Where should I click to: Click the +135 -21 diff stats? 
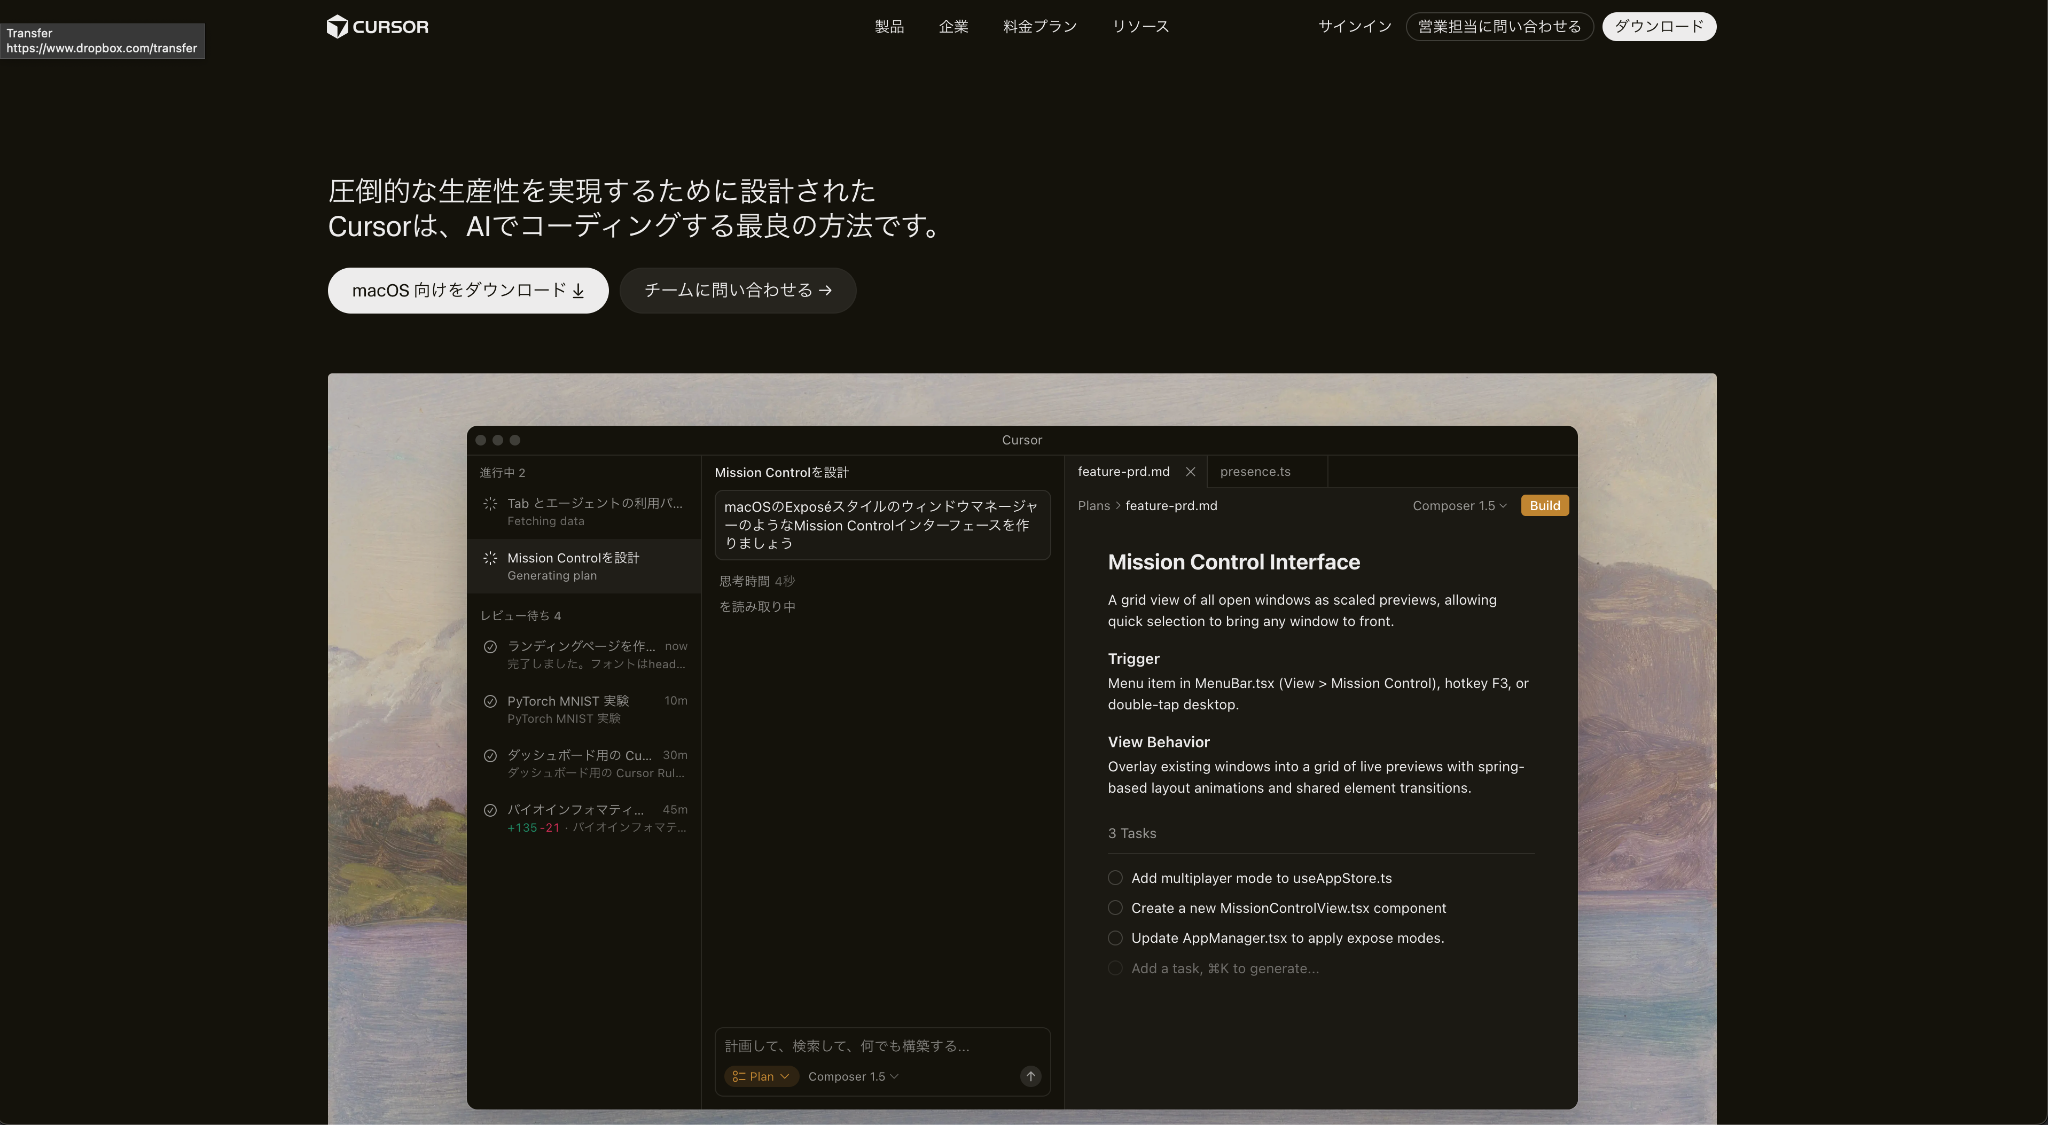(x=533, y=828)
